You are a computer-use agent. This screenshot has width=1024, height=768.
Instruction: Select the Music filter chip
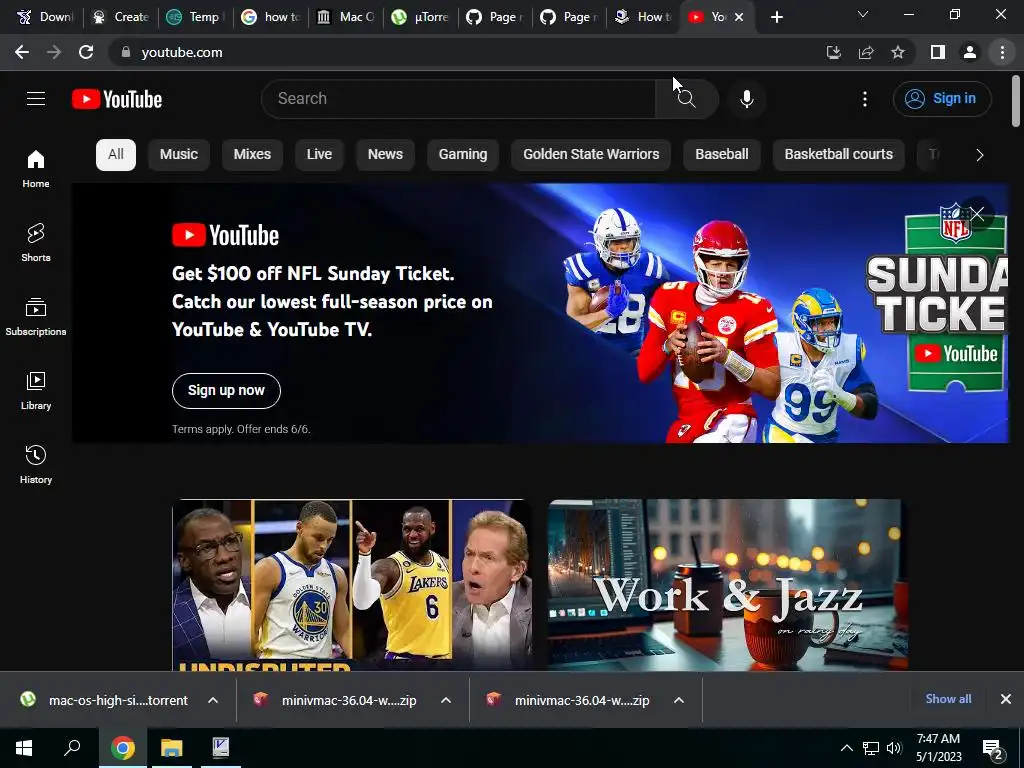tap(179, 155)
